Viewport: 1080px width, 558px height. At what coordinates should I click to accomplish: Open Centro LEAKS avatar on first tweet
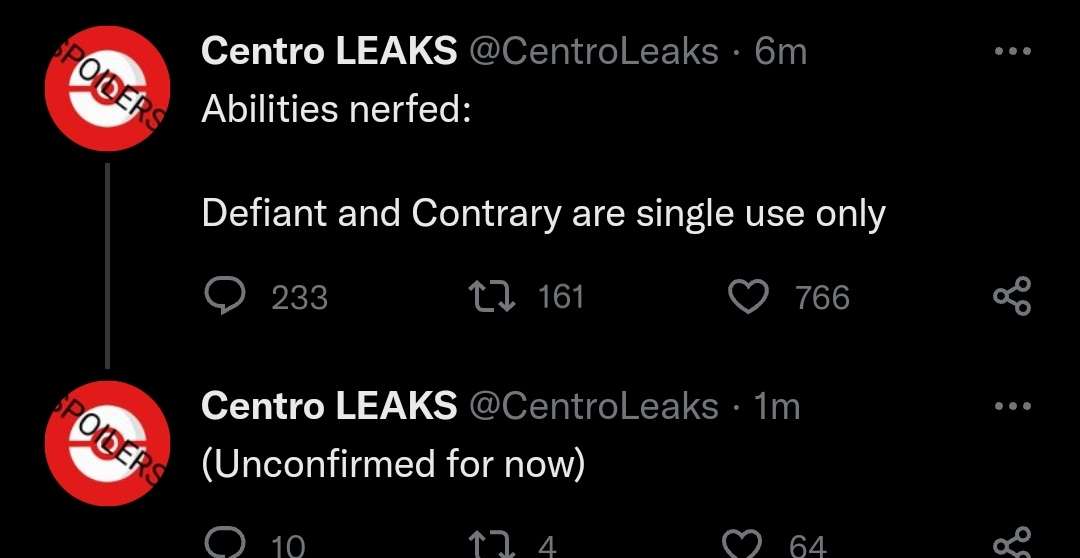(x=107, y=88)
